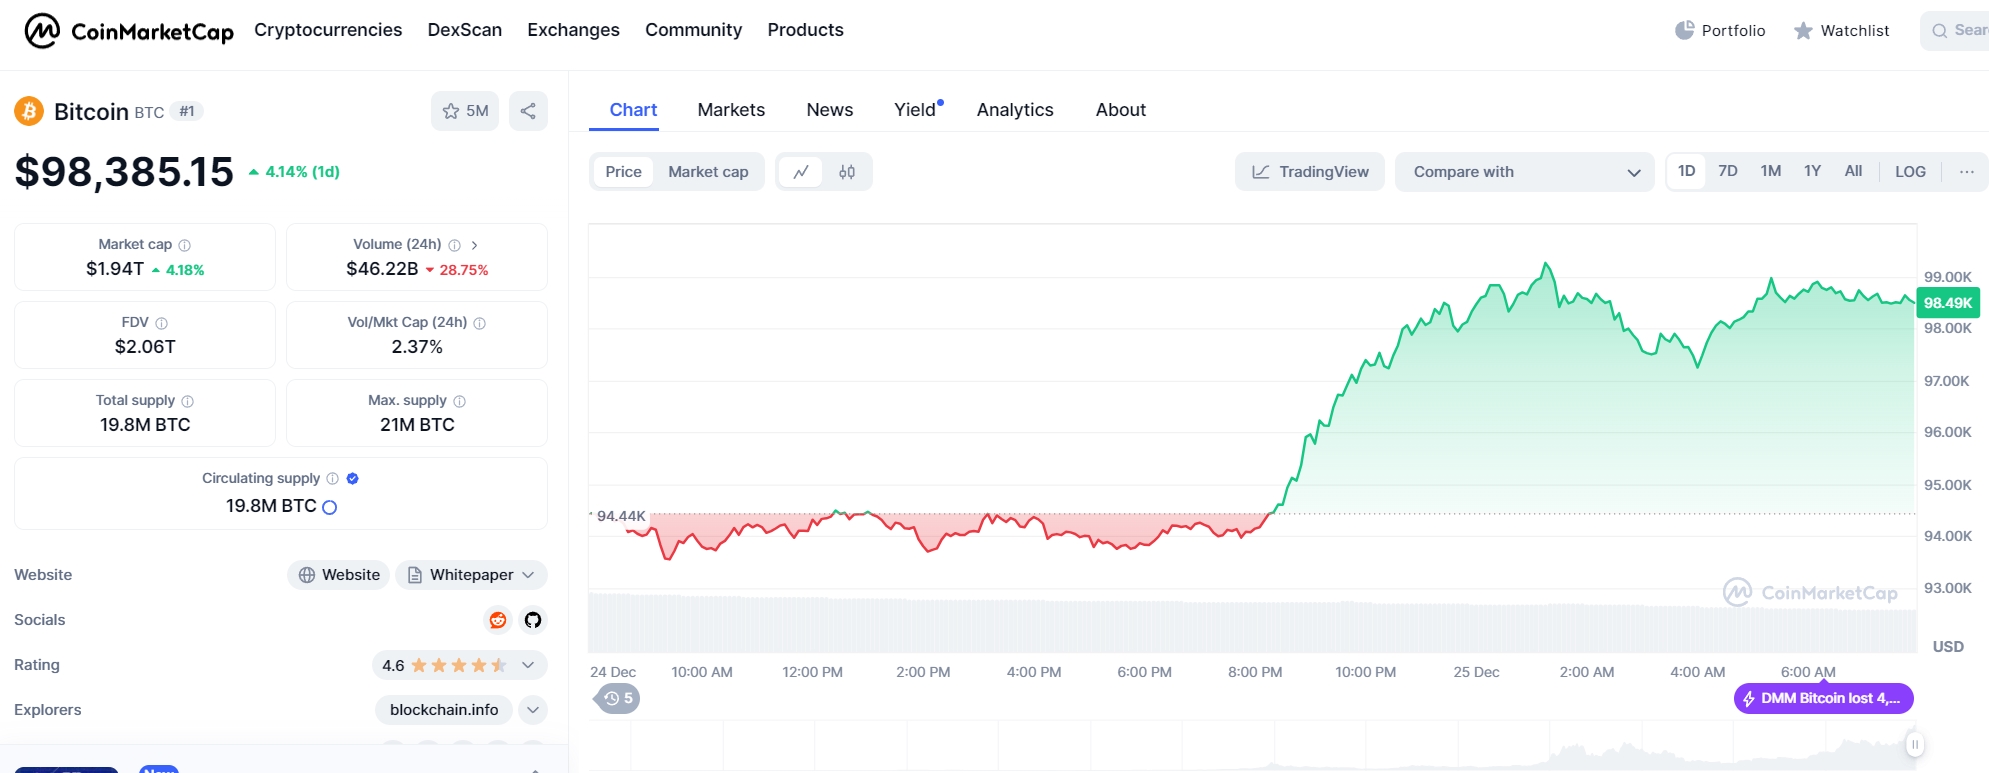
Task: Switch to the candlestick chart icon
Action: (847, 172)
